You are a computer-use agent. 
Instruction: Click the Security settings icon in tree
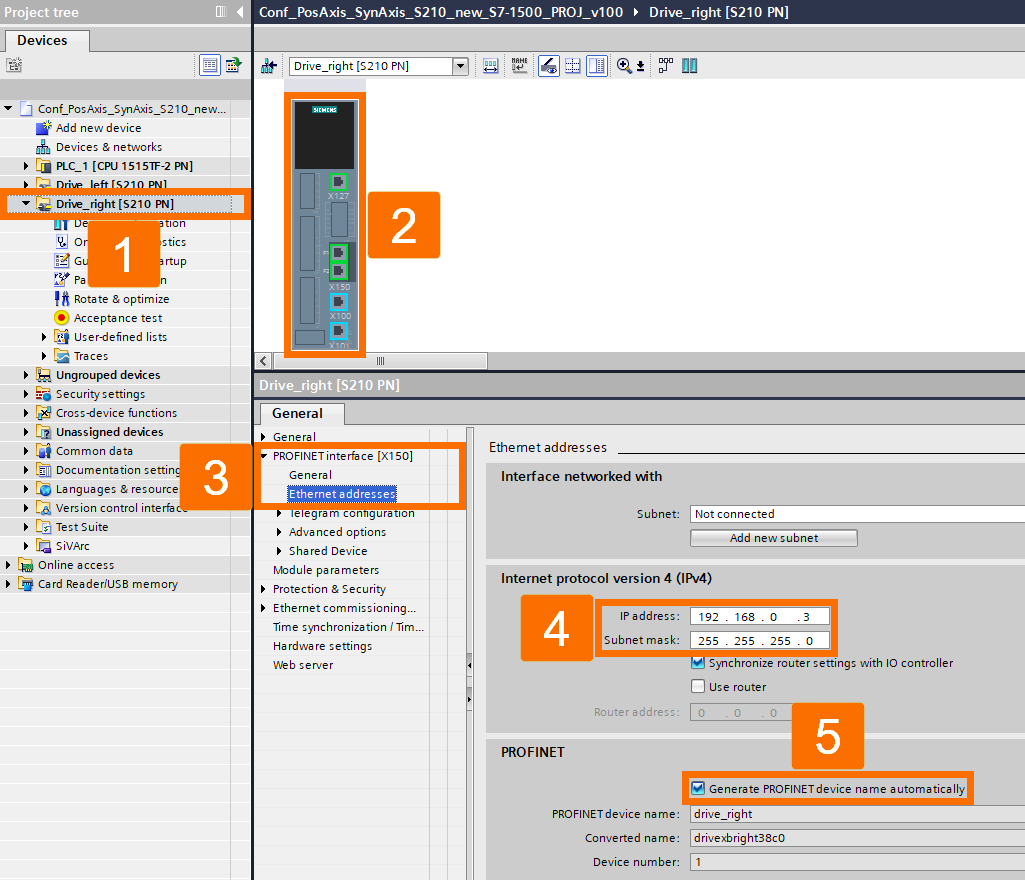[43, 394]
